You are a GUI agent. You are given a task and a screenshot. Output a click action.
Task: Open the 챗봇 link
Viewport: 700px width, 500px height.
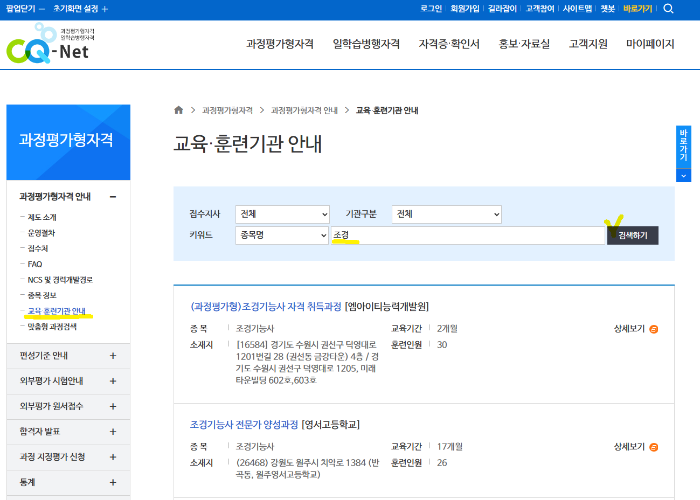tap(608, 8)
